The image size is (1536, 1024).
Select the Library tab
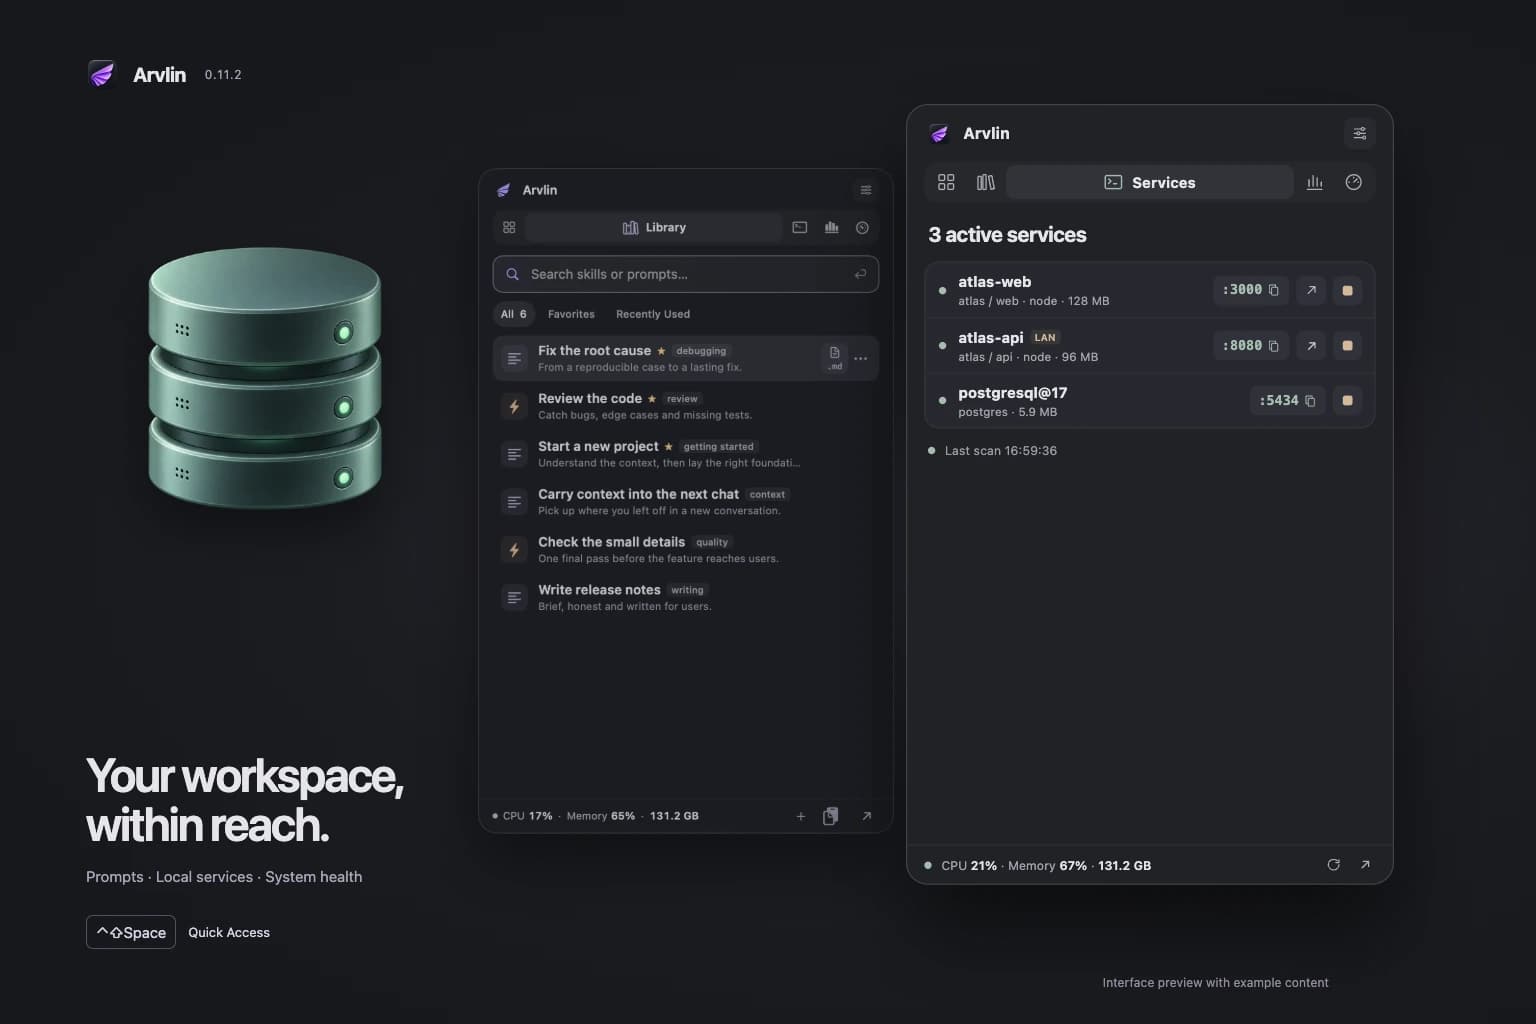pos(654,228)
